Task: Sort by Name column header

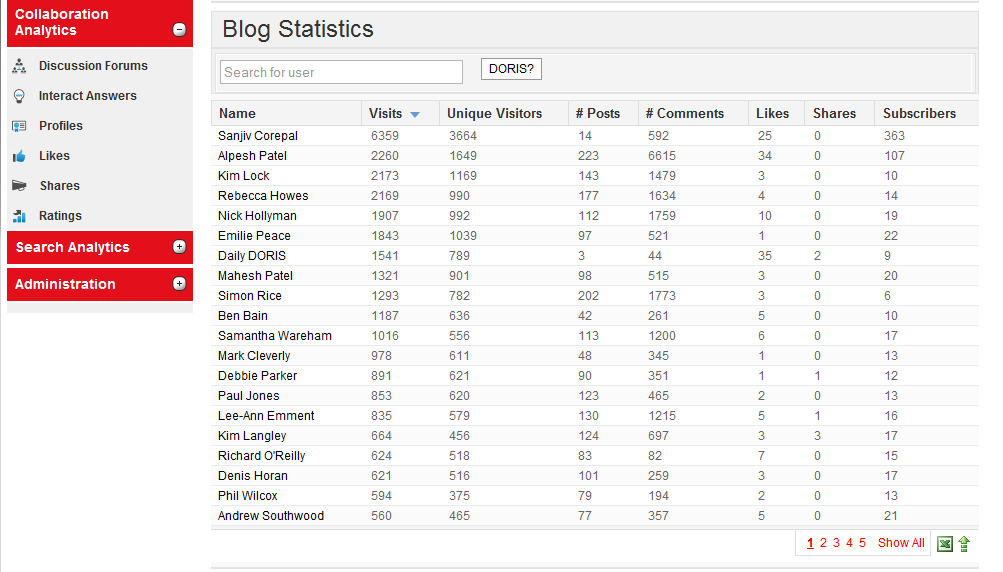Action: (237, 113)
